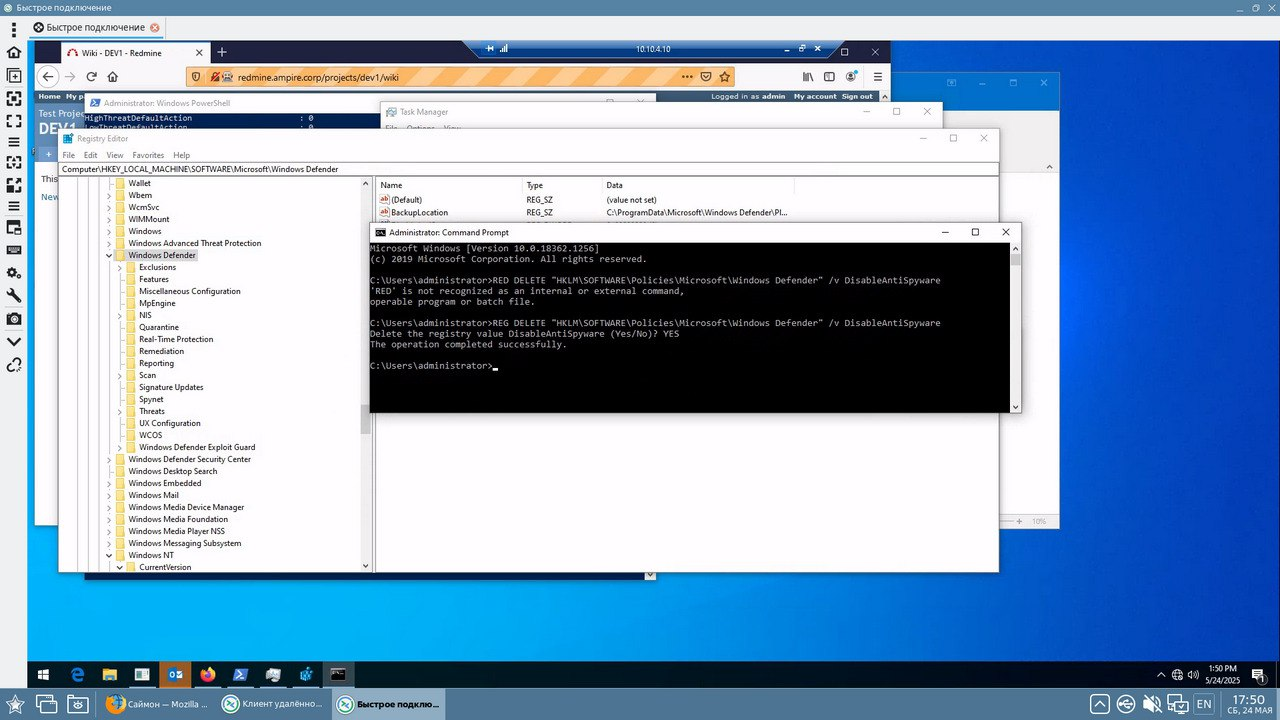Screen dimensions: 1280x720
Task: Open Command Prompt taskbar icon
Action: coord(339,674)
